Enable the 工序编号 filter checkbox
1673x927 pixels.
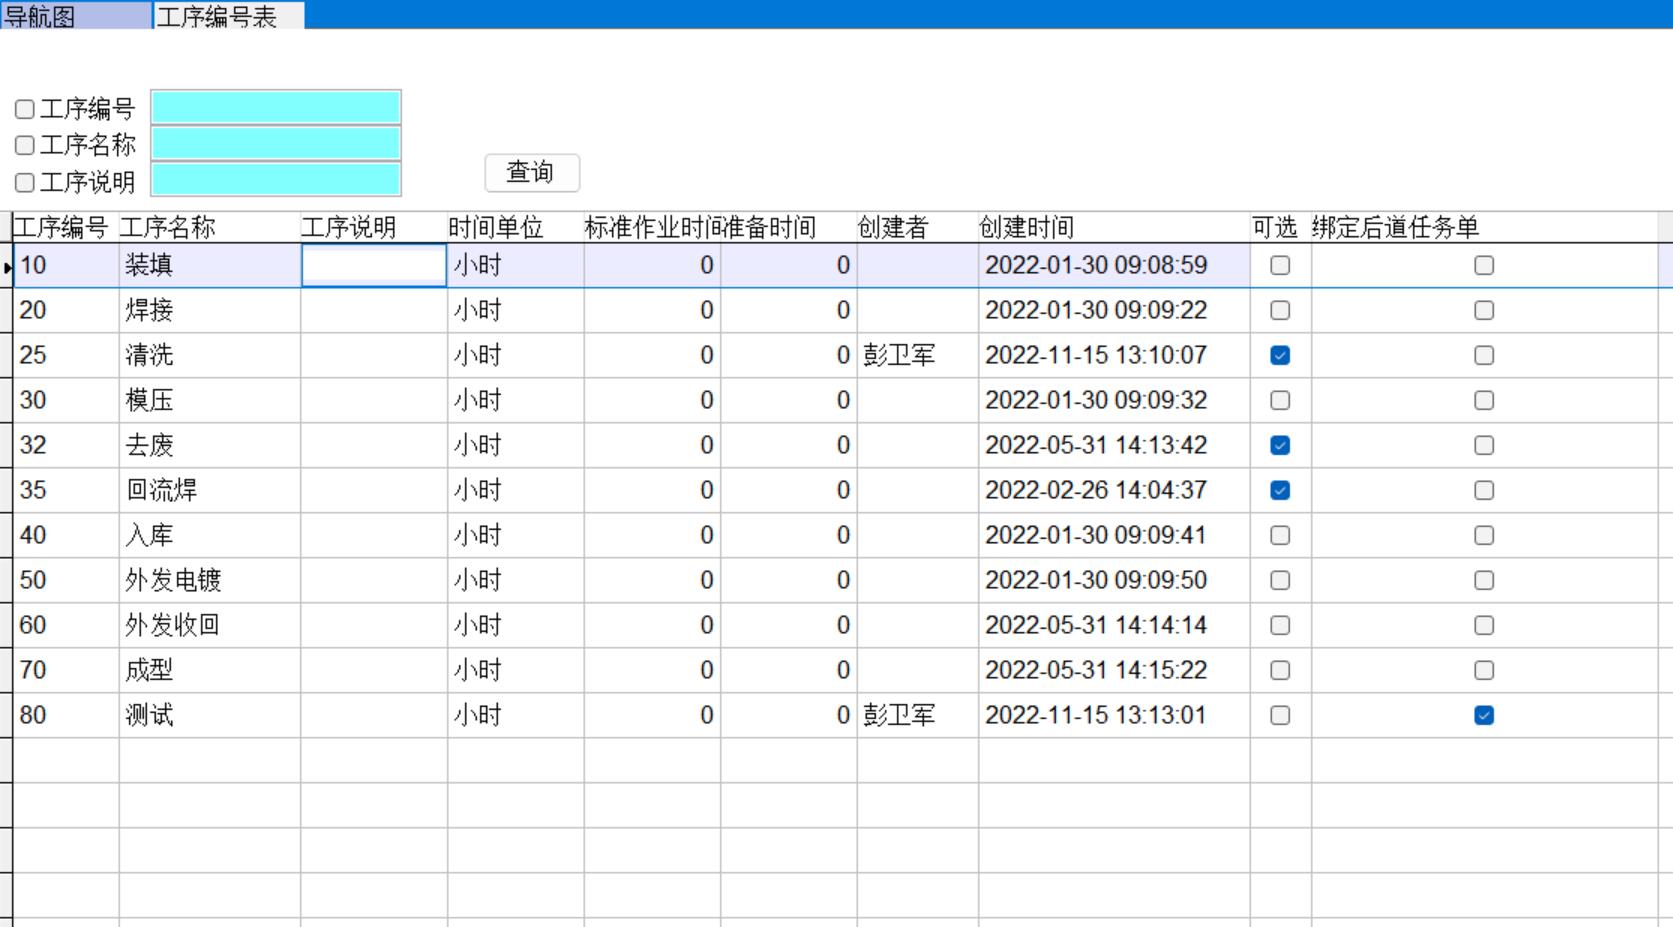click(x=25, y=109)
